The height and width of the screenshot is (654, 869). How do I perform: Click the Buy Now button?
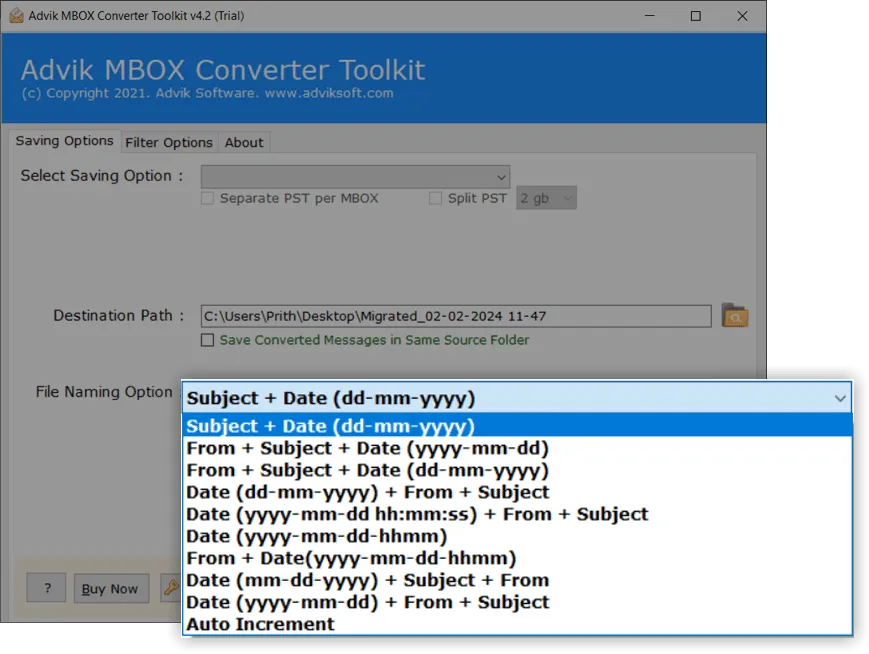click(111, 588)
